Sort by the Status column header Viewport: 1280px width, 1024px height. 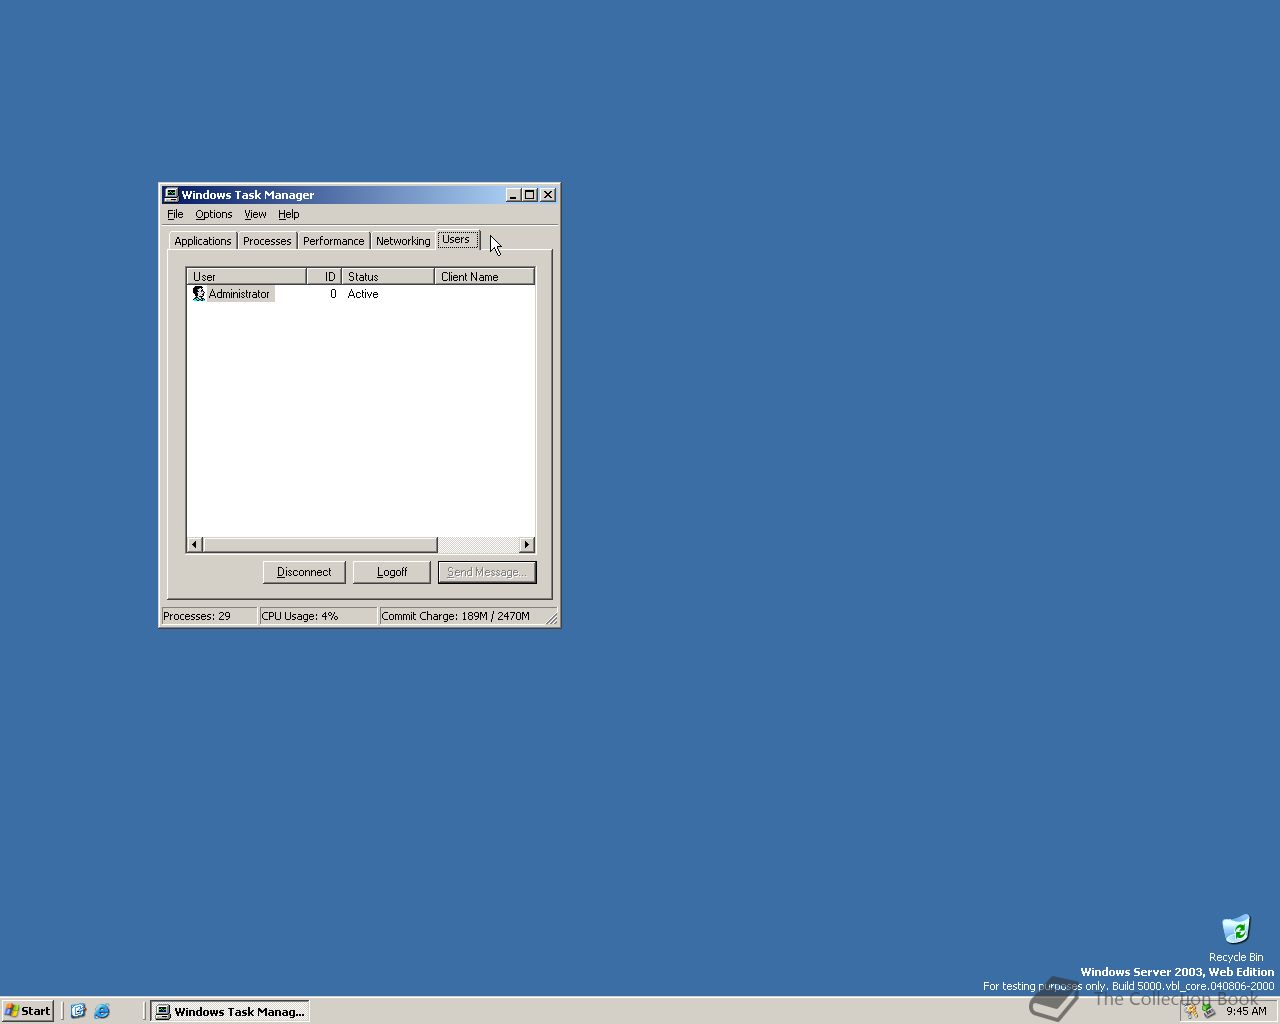[388, 276]
